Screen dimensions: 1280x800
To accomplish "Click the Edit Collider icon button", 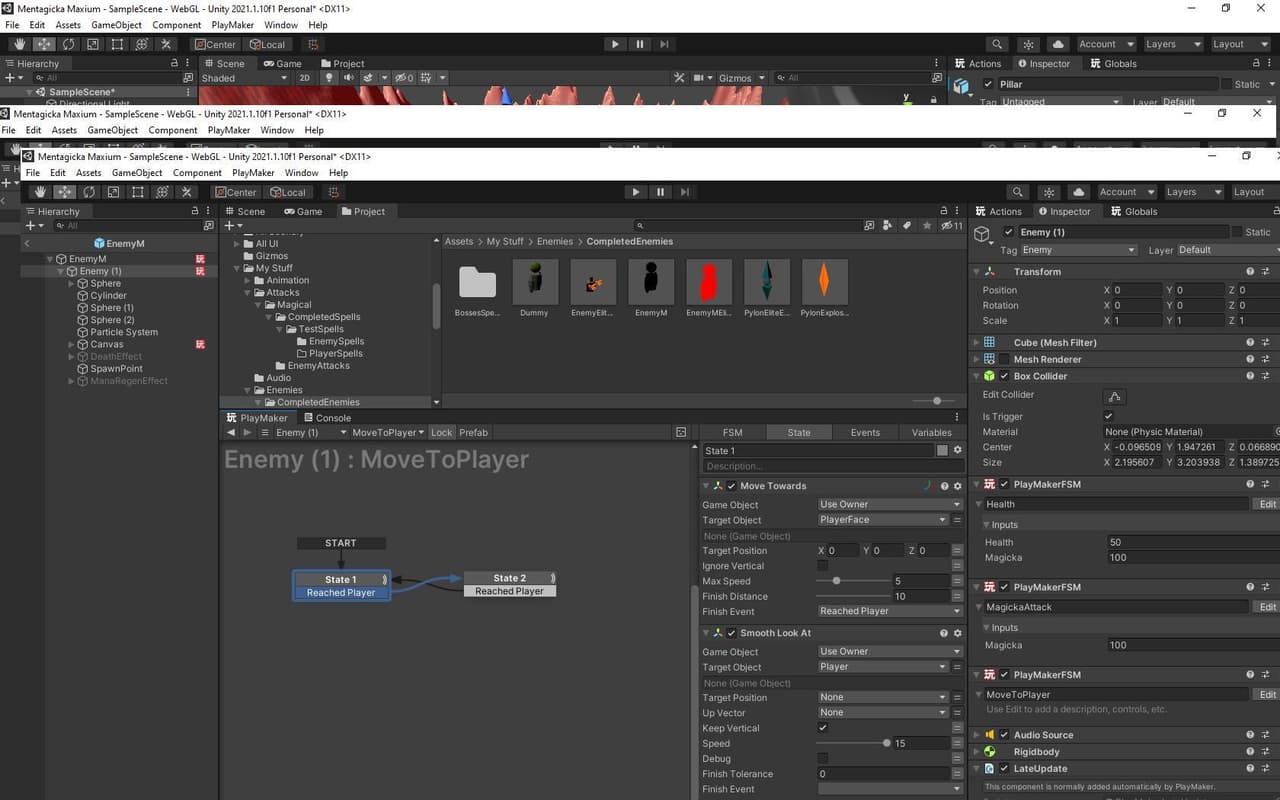I will point(1114,396).
